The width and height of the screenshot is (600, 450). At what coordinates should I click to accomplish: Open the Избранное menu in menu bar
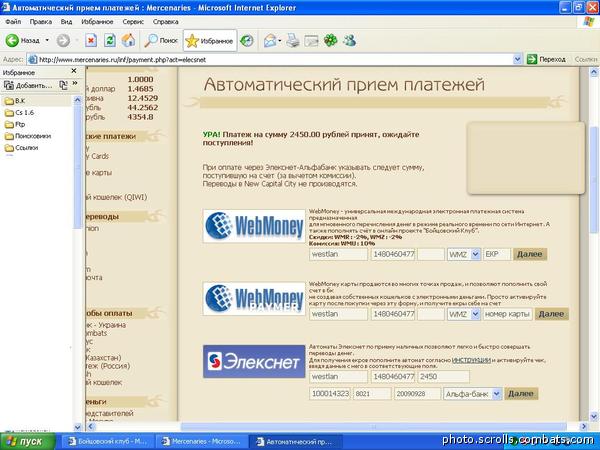click(97, 22)
